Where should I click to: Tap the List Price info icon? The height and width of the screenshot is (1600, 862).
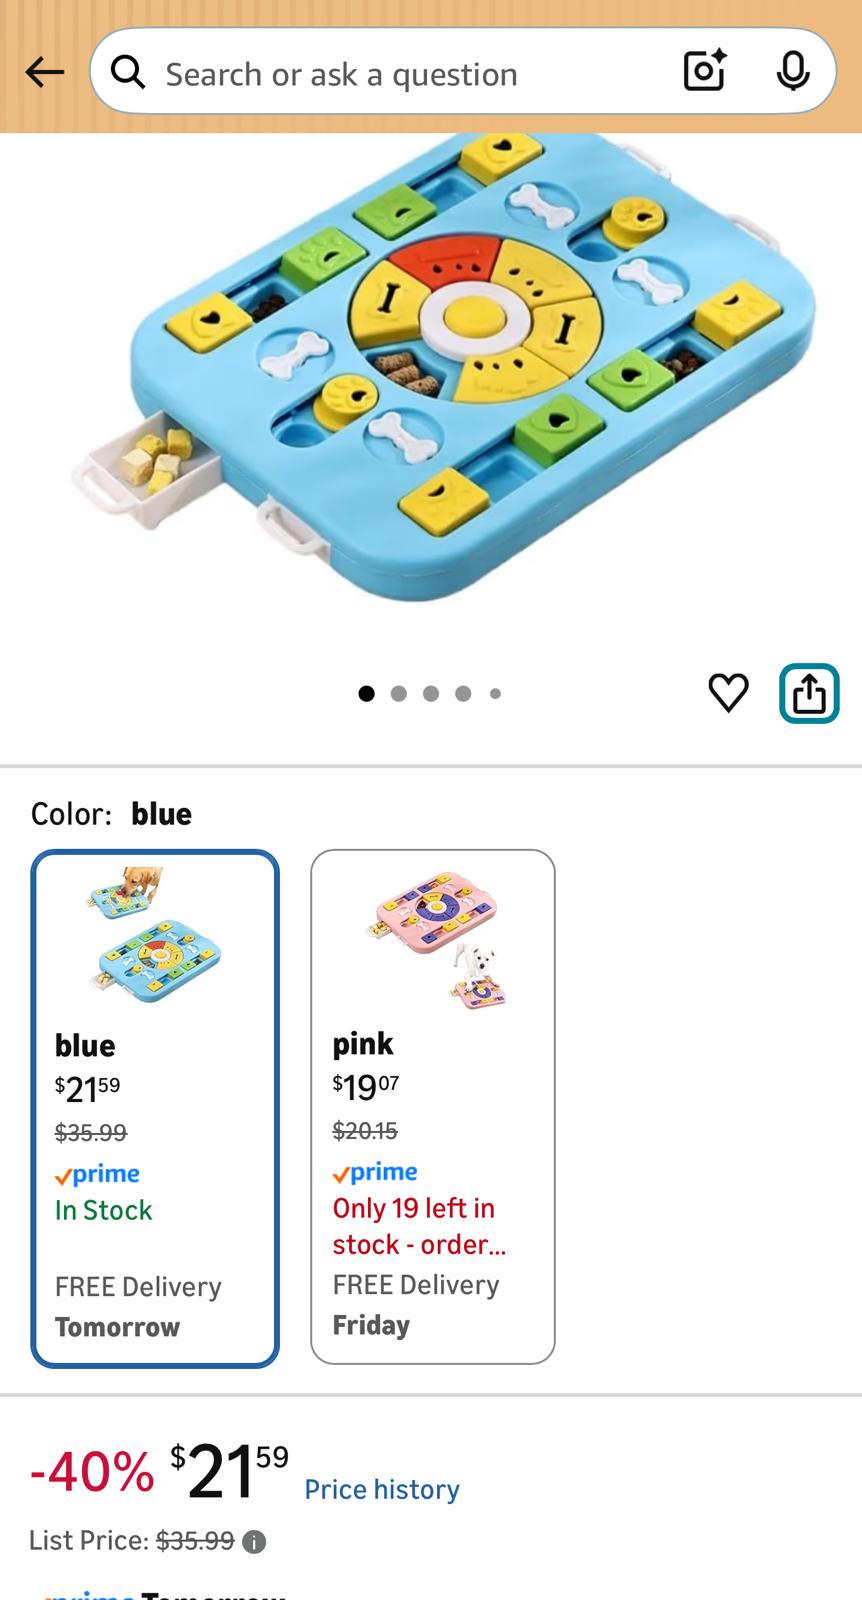pos(255,1542)
